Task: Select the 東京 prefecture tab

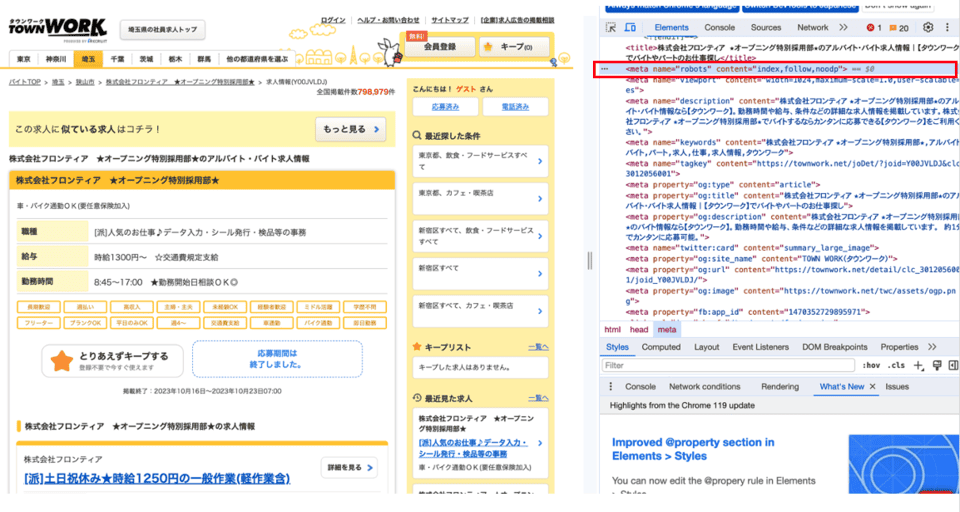Action: click(x=24, y=59)
